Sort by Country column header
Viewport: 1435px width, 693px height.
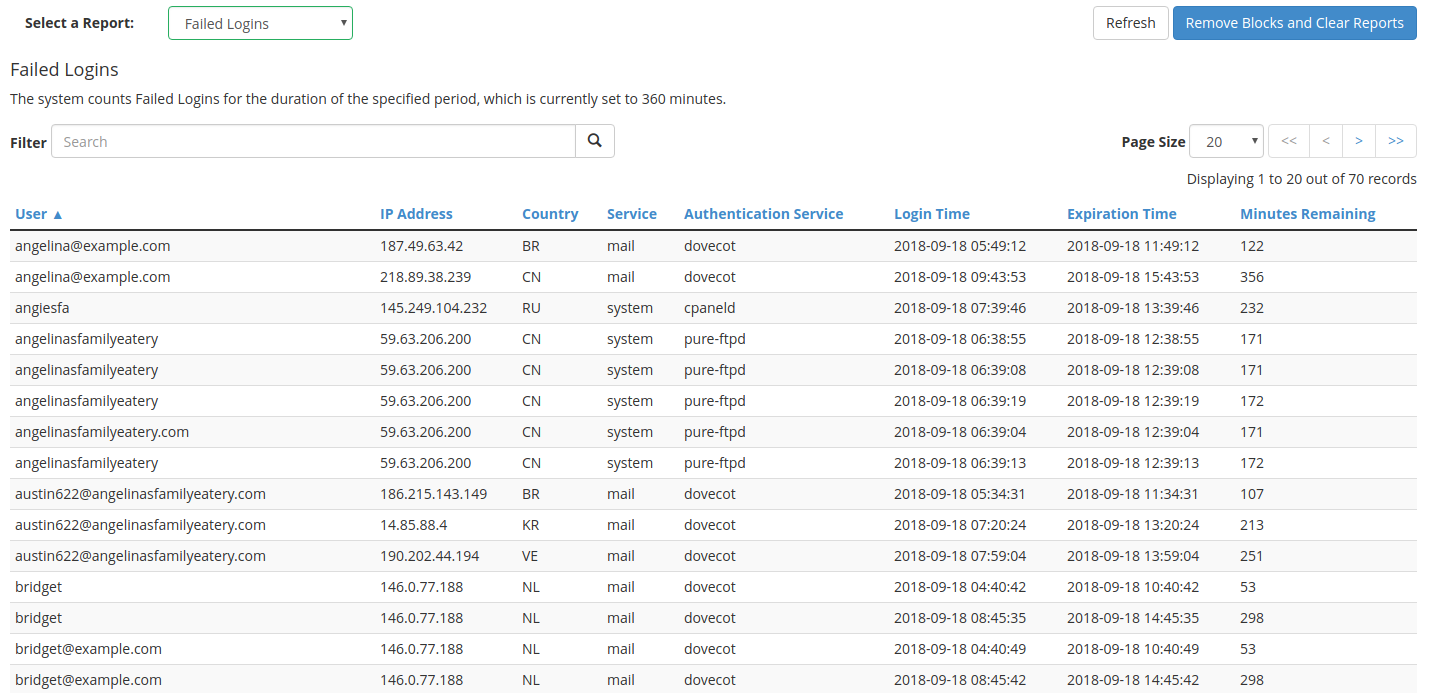tap(550, 214)
